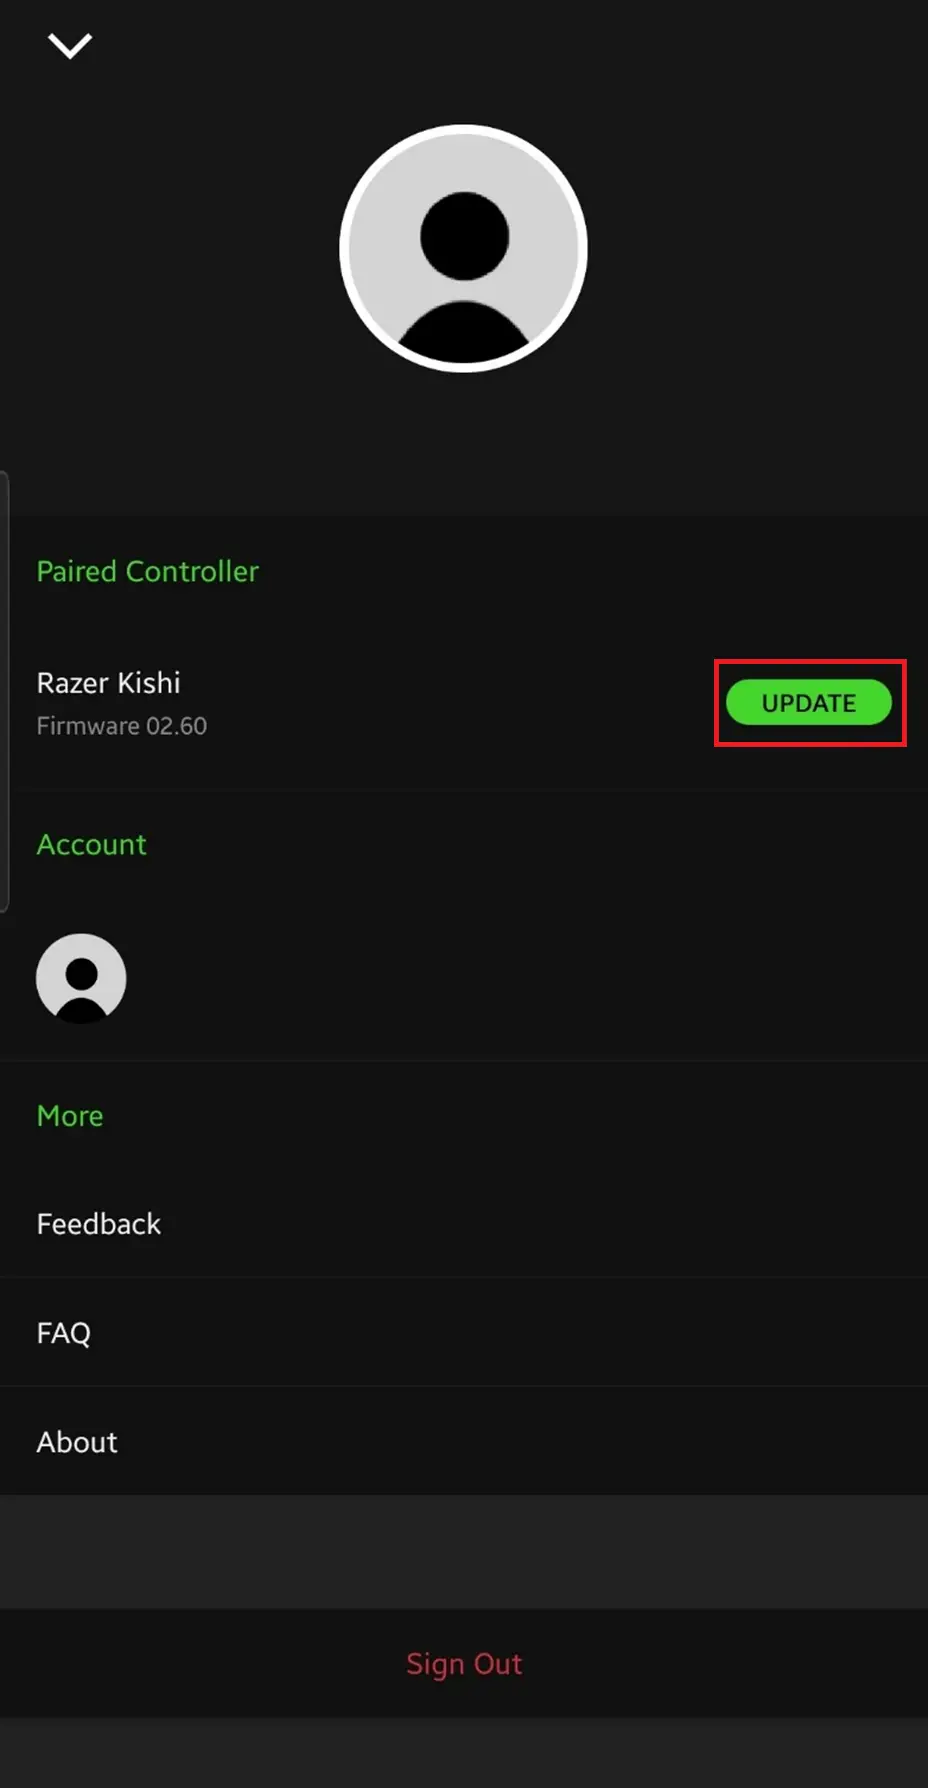Select the About option
The width and height of the screenshot is (928, 1788).
tap(77, 1441)
